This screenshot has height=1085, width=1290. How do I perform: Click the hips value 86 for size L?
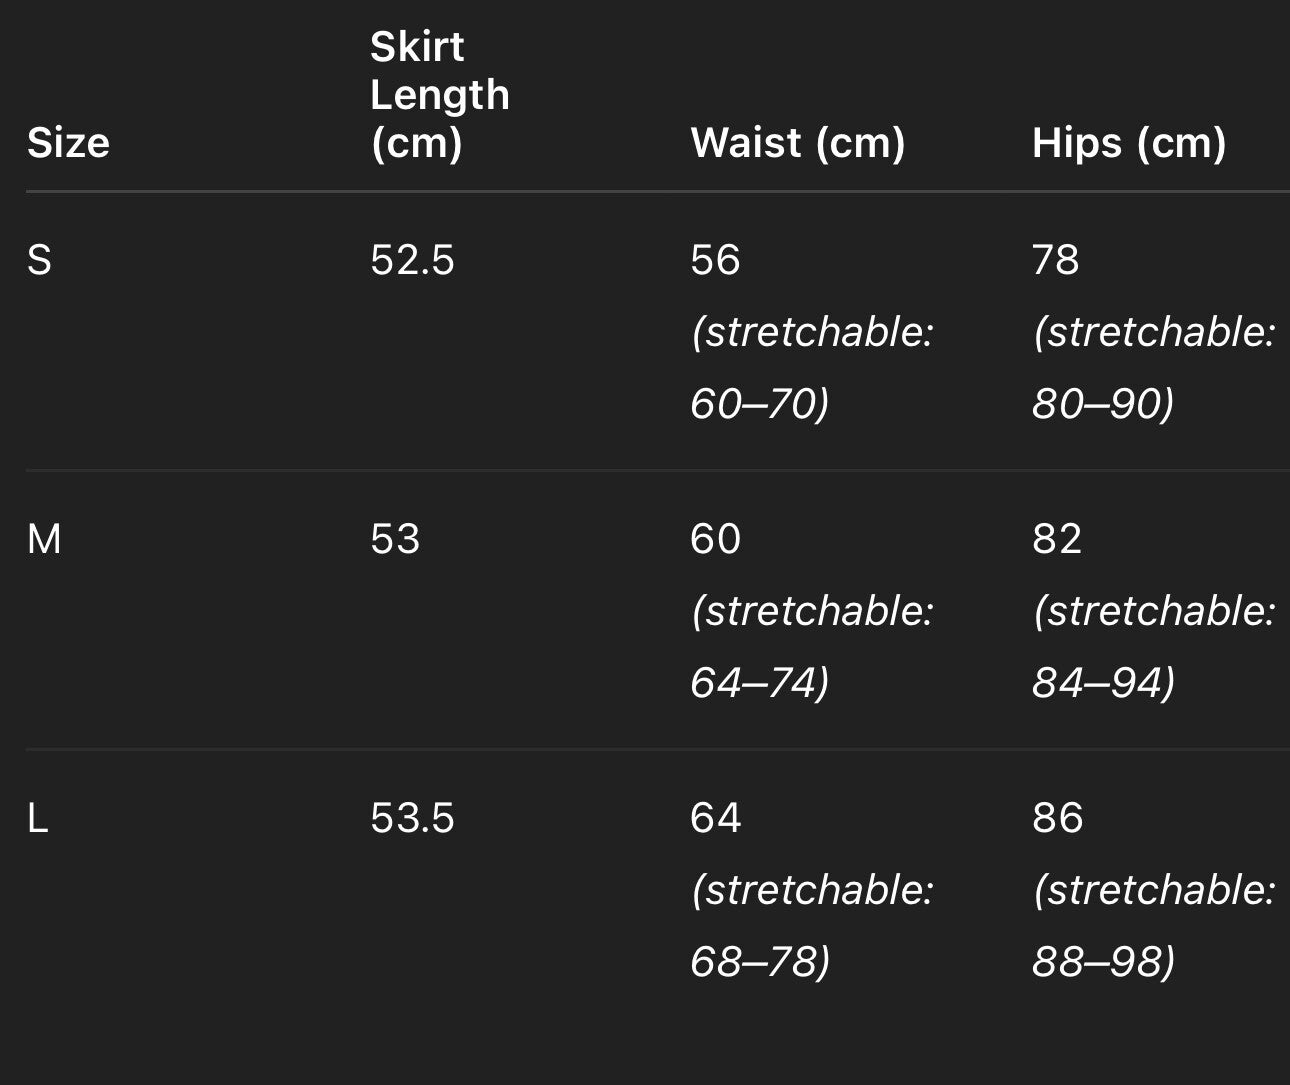pyautogui.click(x=1058, y=818)
